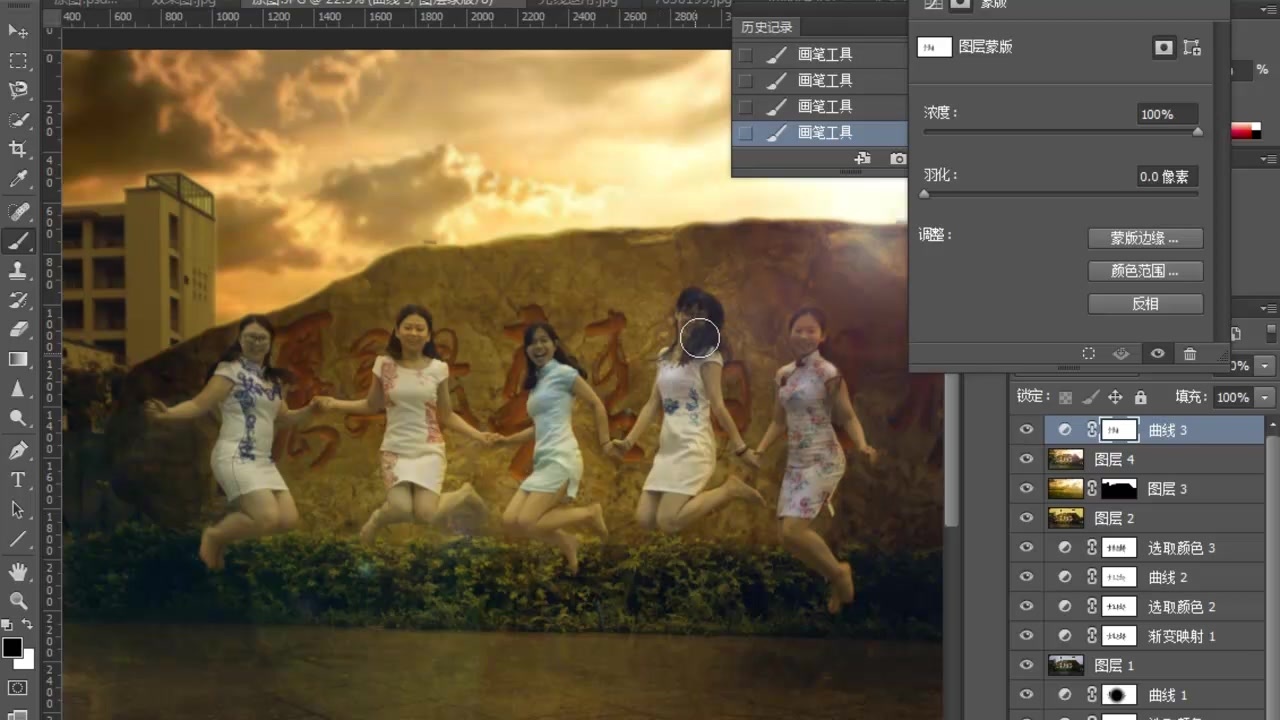Select the 图层 2 layer thumbnail
The image size is (1280, 720).
point(1066,518)
